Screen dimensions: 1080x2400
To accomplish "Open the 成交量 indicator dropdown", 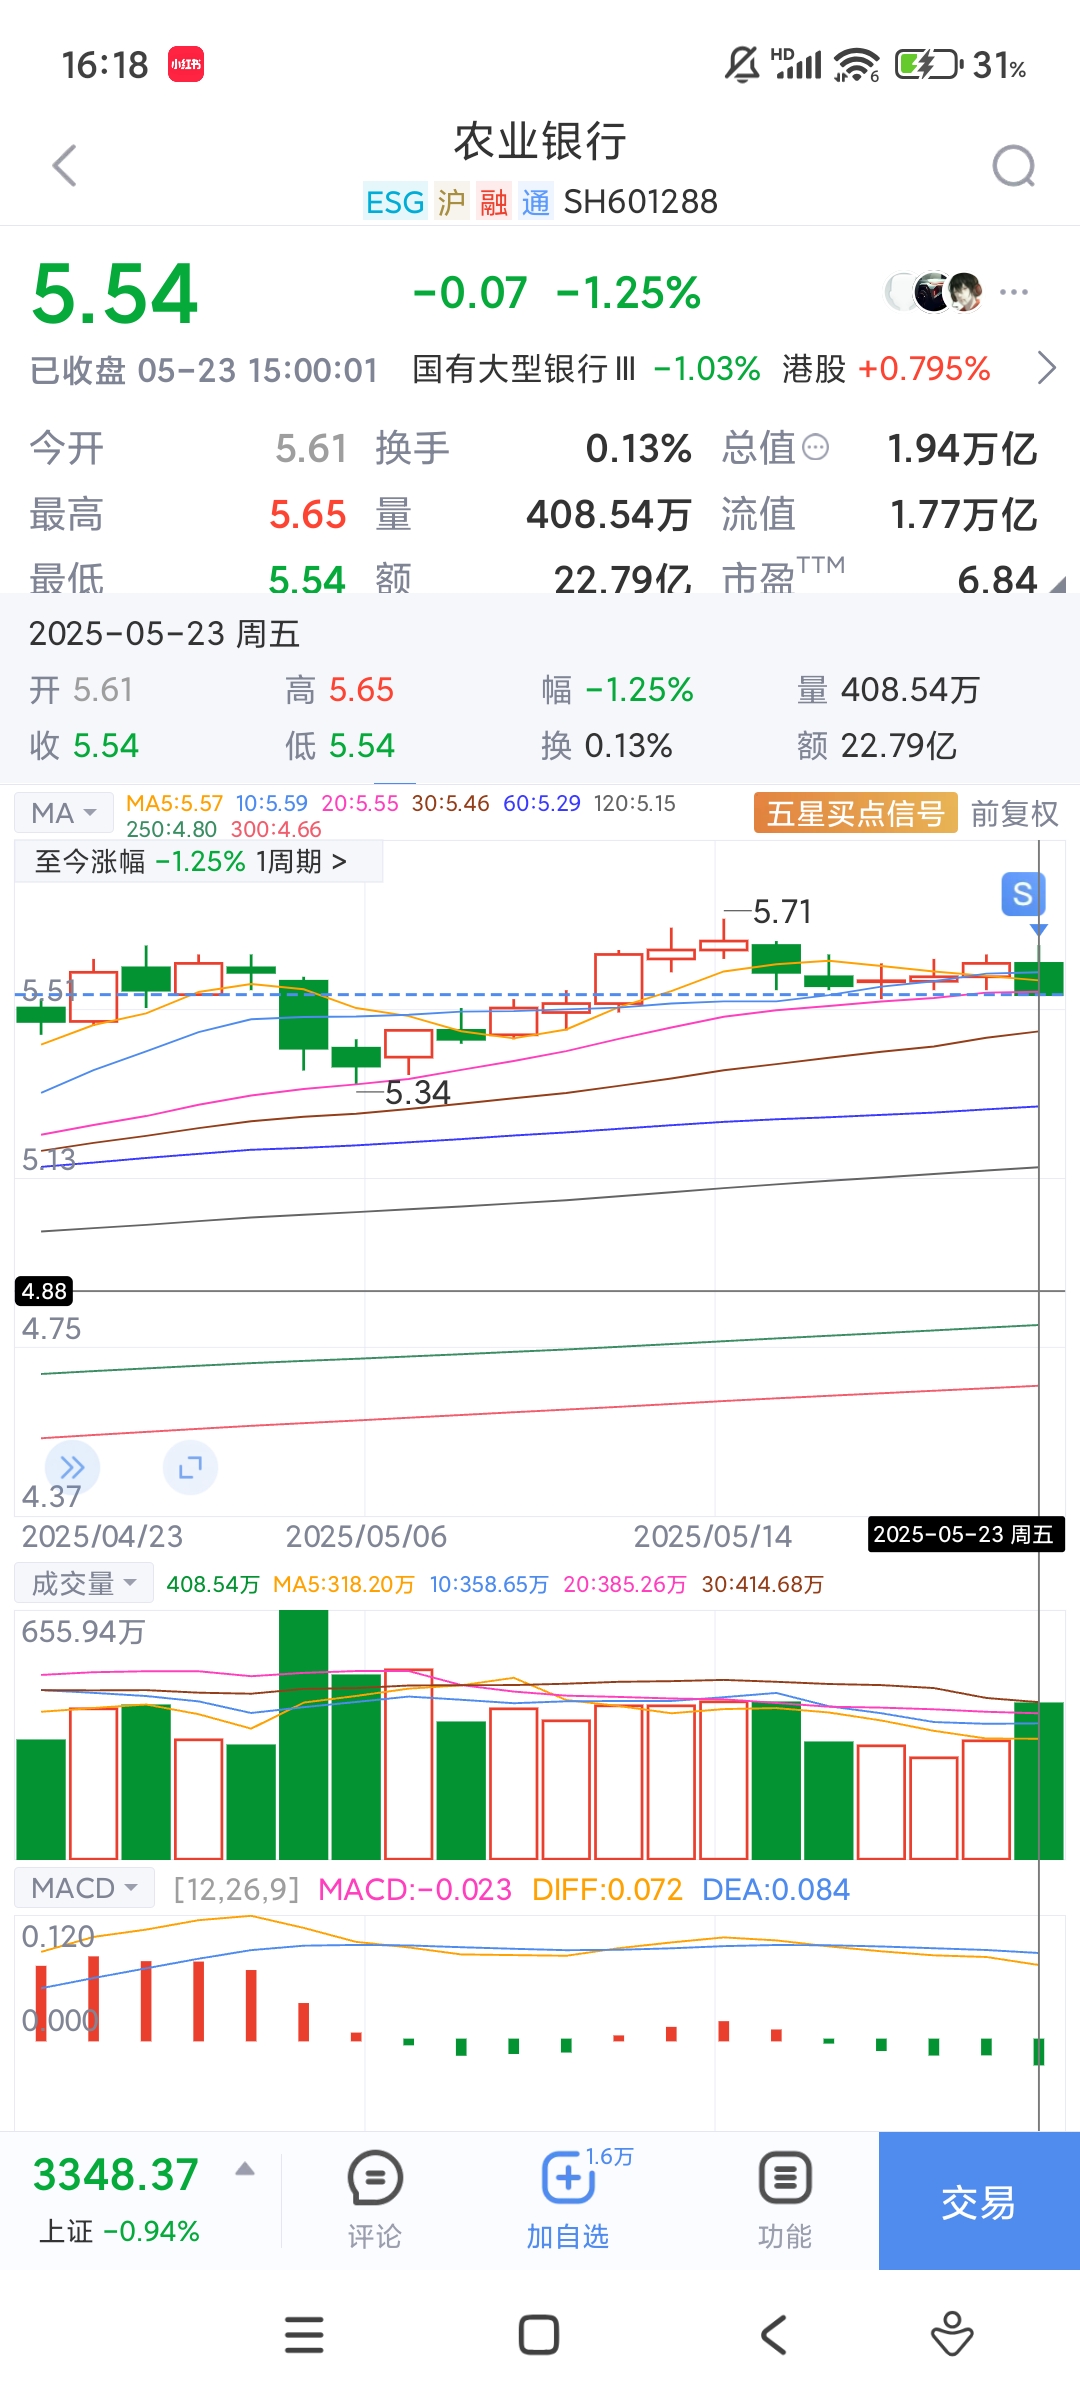I will [x=84, y=1584].
